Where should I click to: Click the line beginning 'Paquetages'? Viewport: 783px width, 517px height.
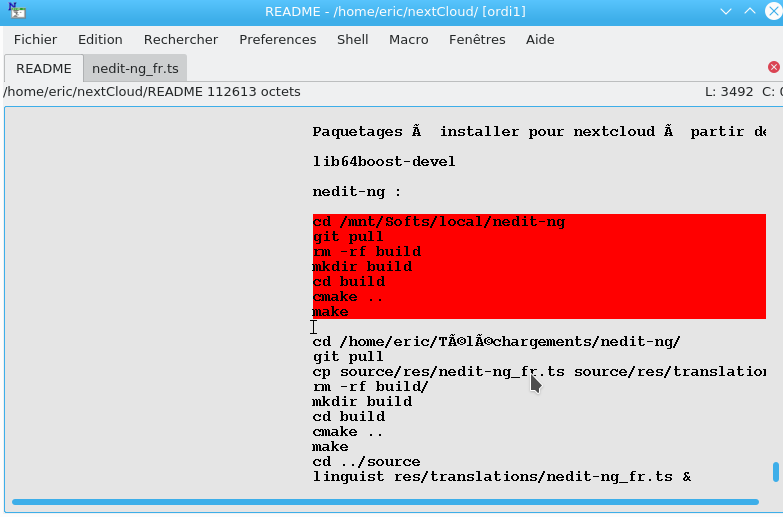[539, 132]
